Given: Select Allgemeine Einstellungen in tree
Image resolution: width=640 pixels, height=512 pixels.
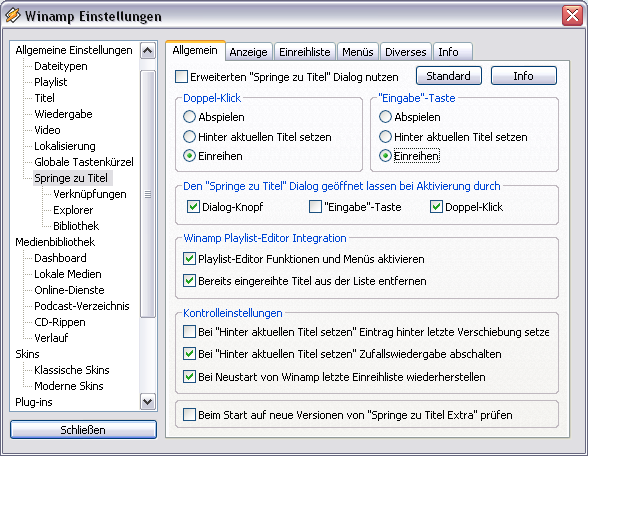Looking at the screenshot, I should click(74, 50).
